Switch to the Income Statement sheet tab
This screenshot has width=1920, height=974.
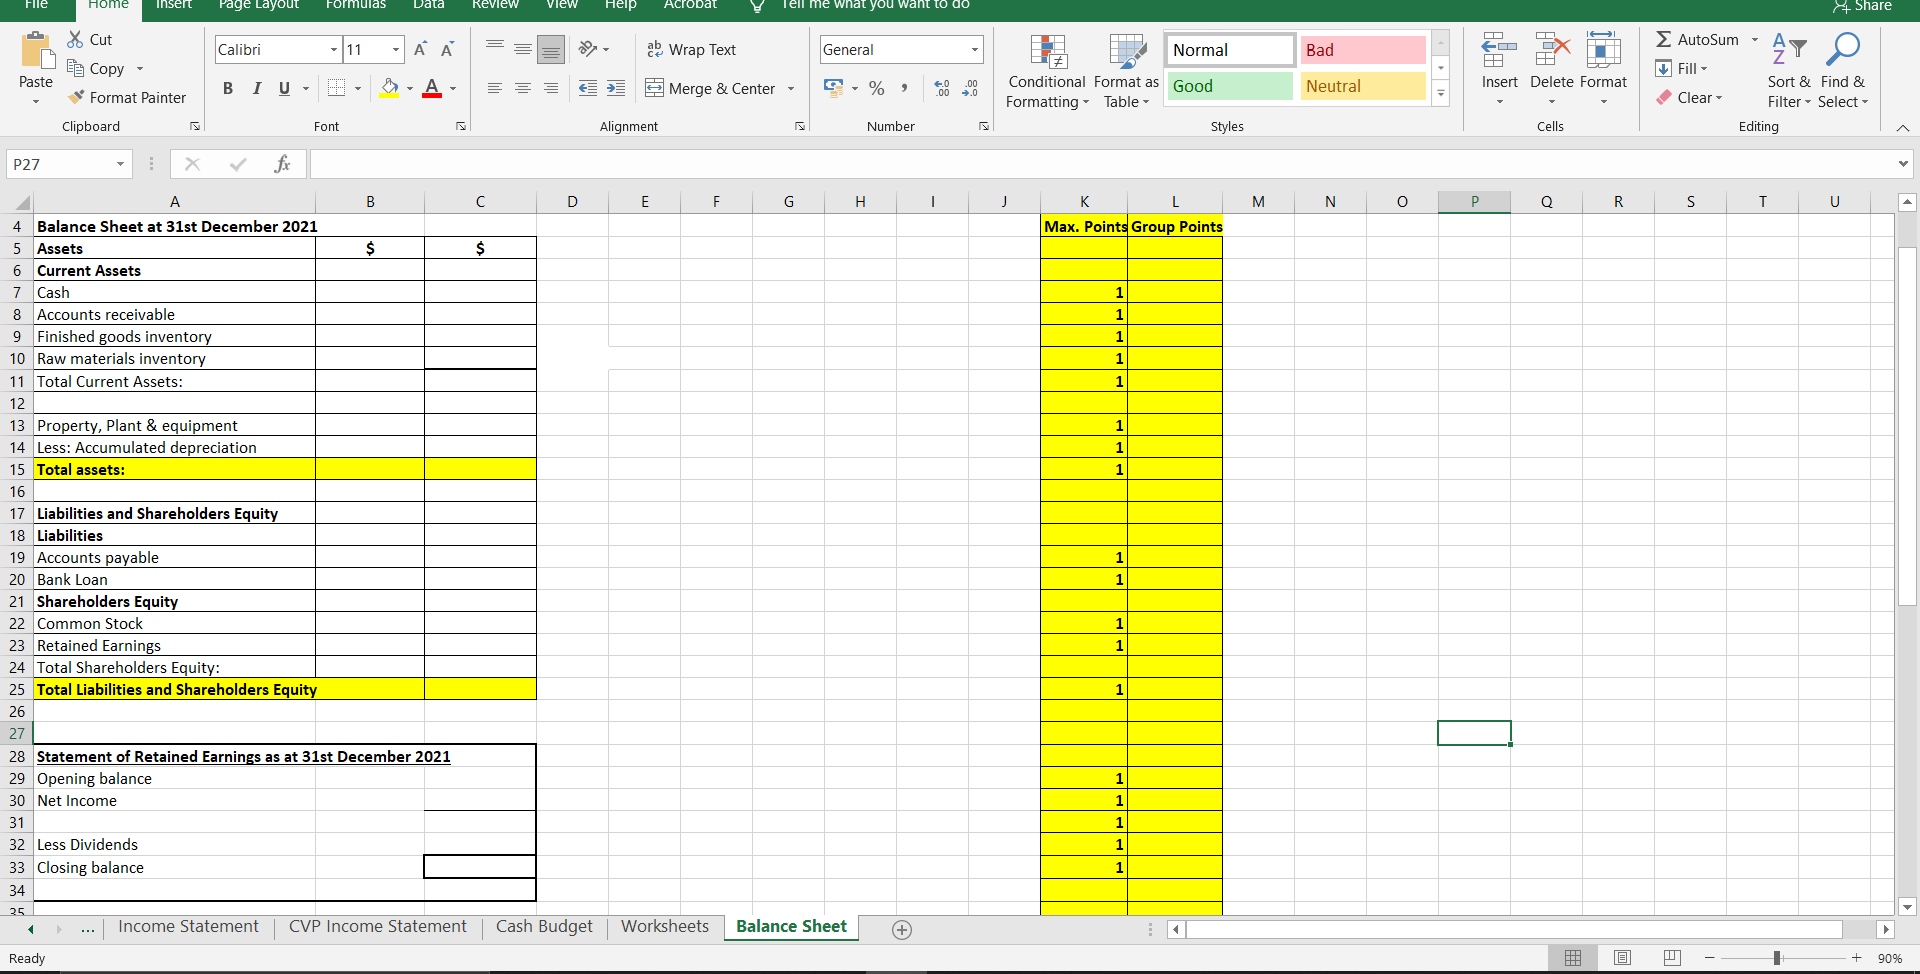(188, 927)
